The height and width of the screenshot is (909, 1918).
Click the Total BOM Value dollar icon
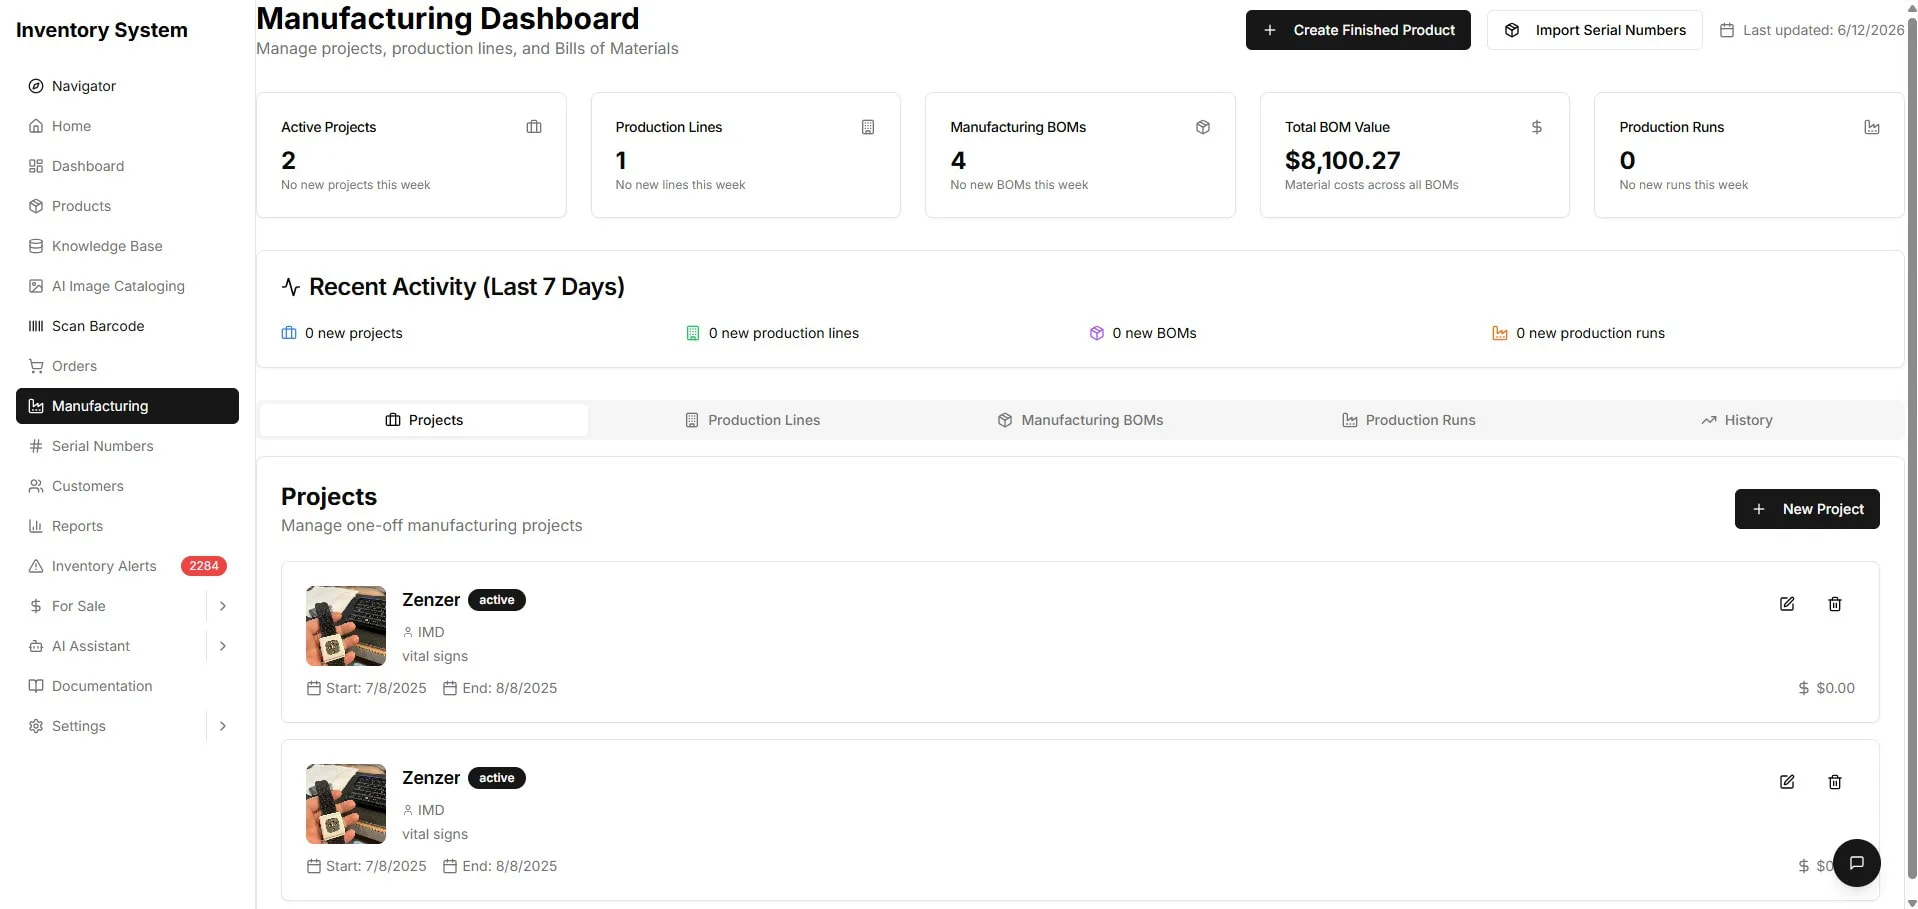click(1537, 127)
